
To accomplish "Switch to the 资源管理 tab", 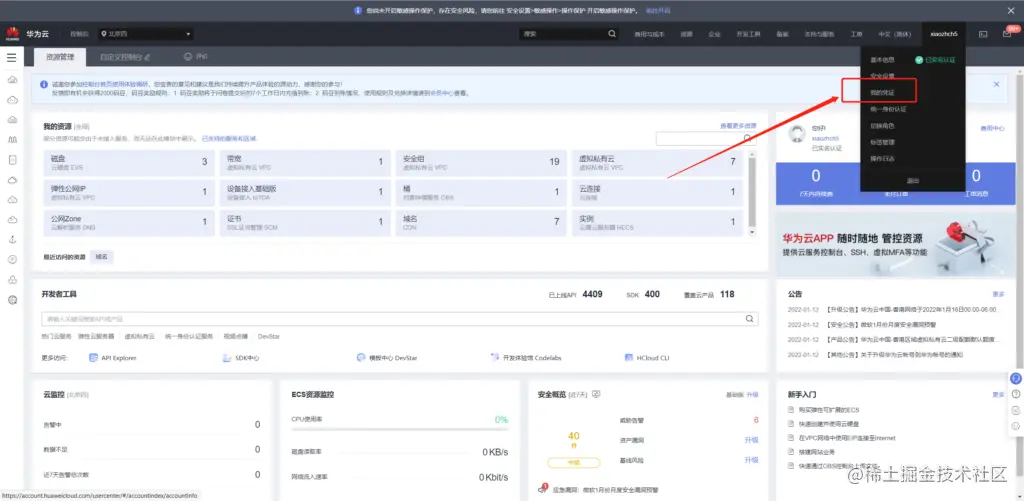I will click(x=60, y=57).
